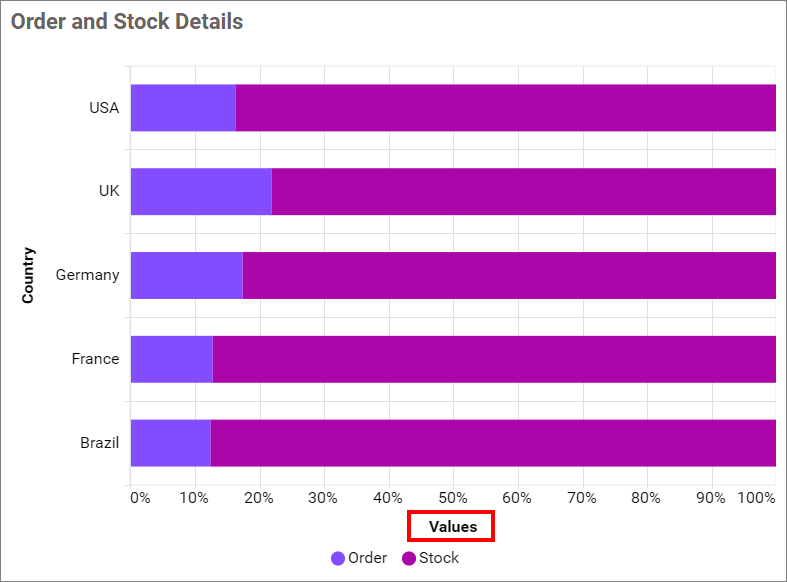Click the USA Order bar segment

[x=183, y=108]
